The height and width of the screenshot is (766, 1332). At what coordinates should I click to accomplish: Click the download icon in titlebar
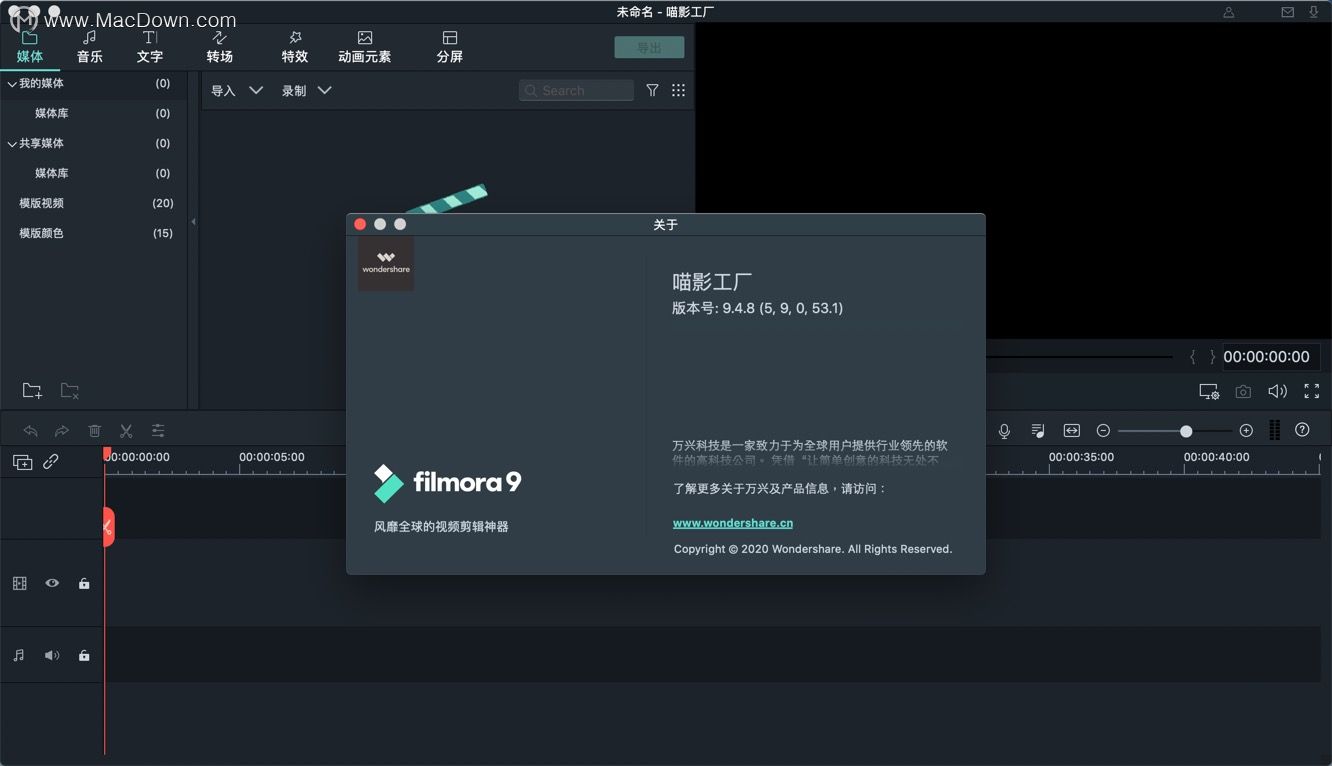(x=1314, y=12)
